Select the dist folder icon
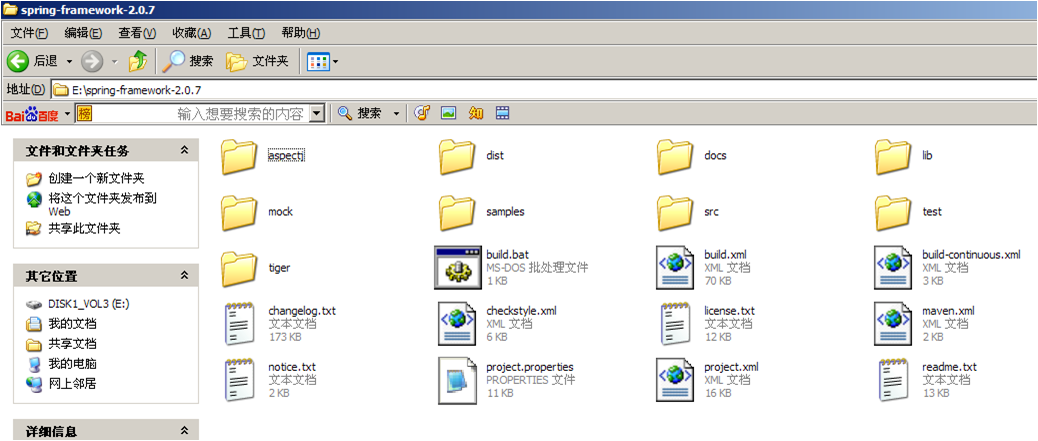The image size is (1038, 441). pos(457,156)
